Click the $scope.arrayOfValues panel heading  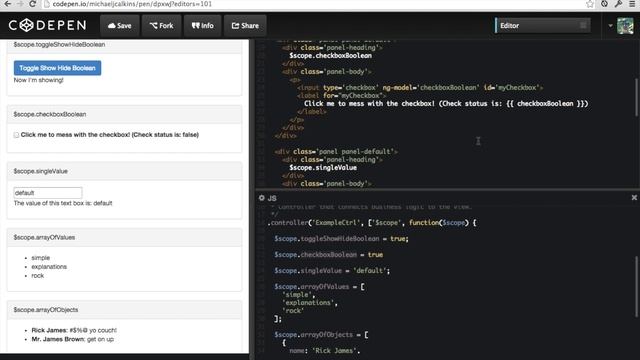click(124, 238)
